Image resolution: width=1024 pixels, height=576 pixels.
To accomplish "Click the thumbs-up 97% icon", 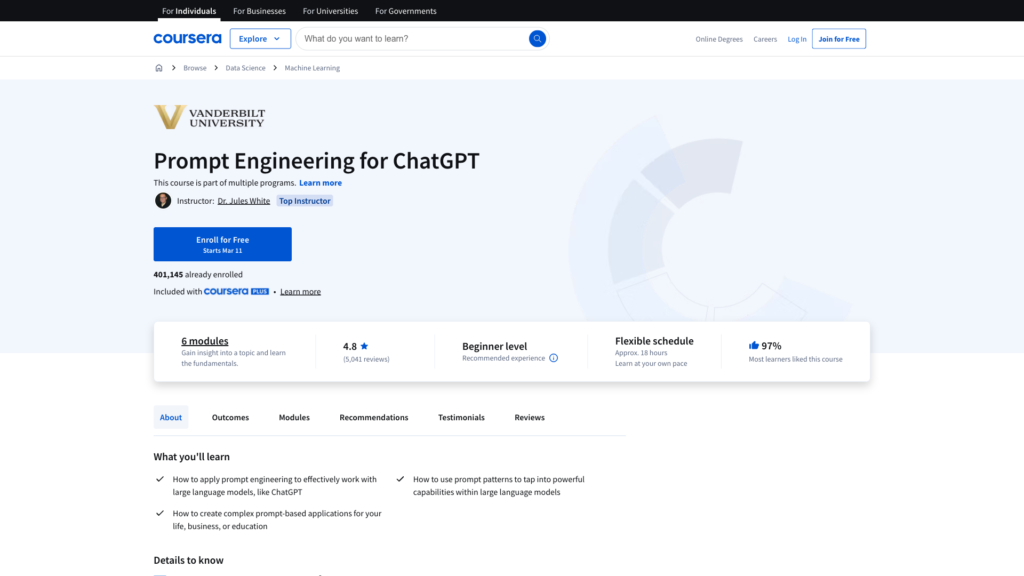I will (x=754, y=346).
